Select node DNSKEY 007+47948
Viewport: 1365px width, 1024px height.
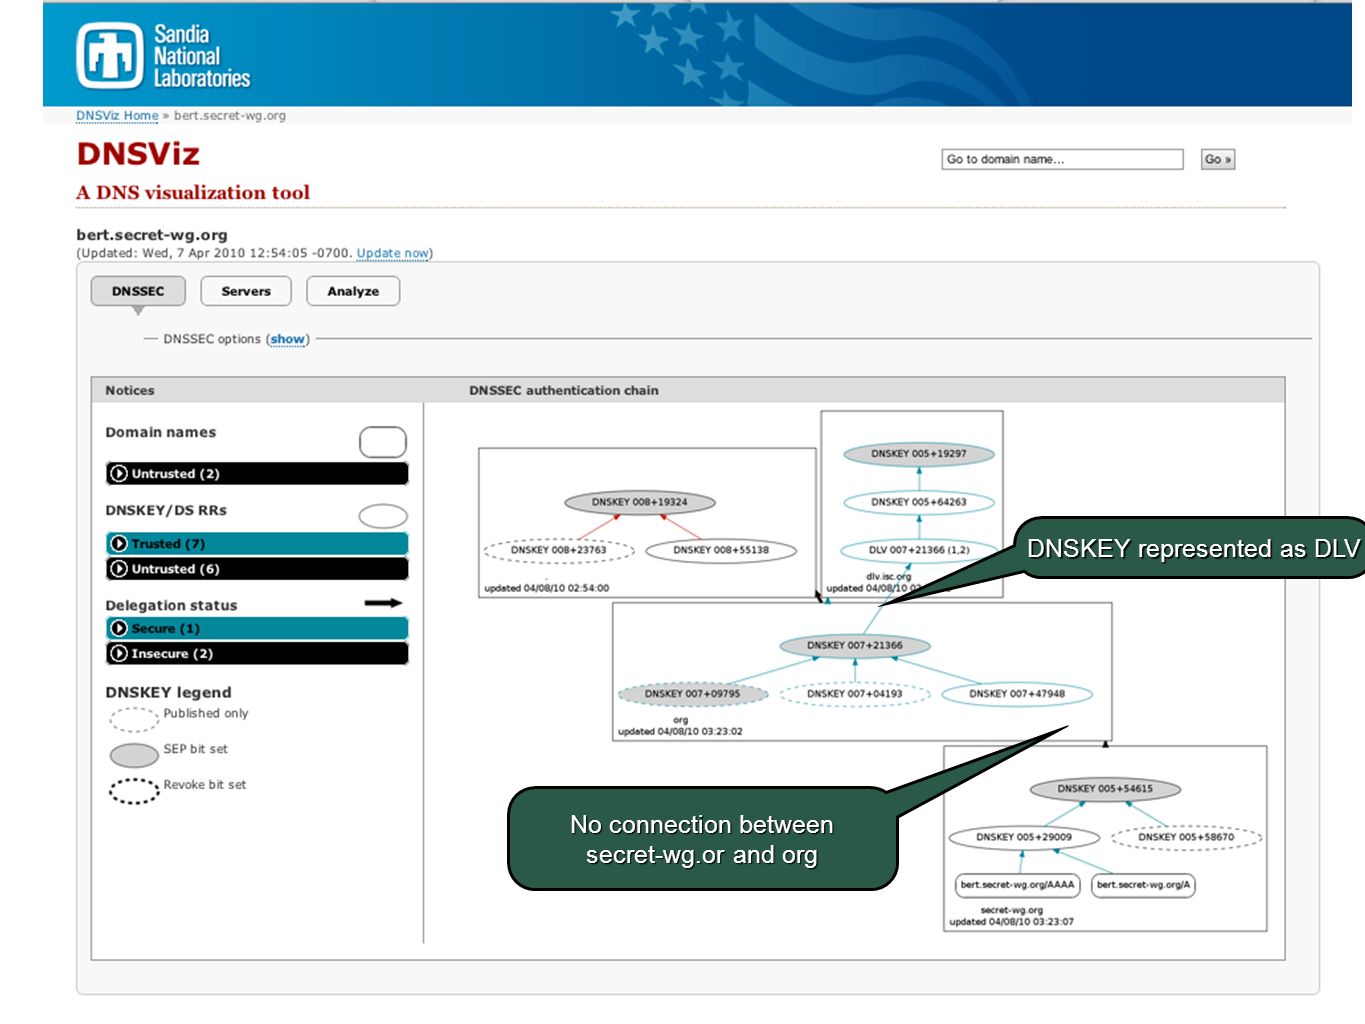click(x=1017, y=693)
